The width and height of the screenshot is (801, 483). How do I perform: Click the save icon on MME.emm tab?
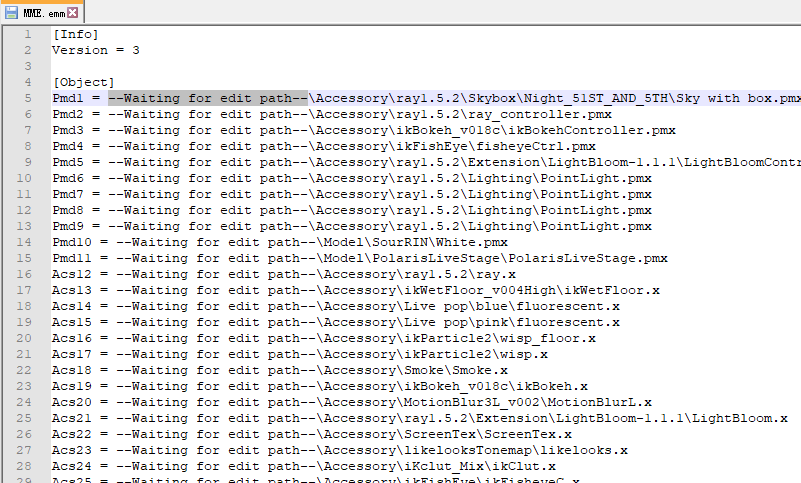click(11, 13)
